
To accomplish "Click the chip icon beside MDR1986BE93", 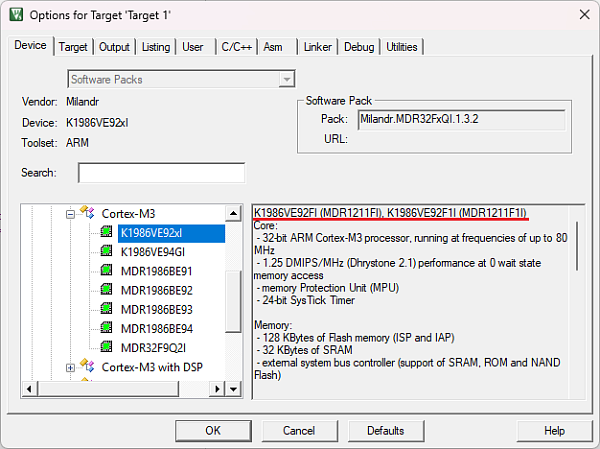I will 108,309.
